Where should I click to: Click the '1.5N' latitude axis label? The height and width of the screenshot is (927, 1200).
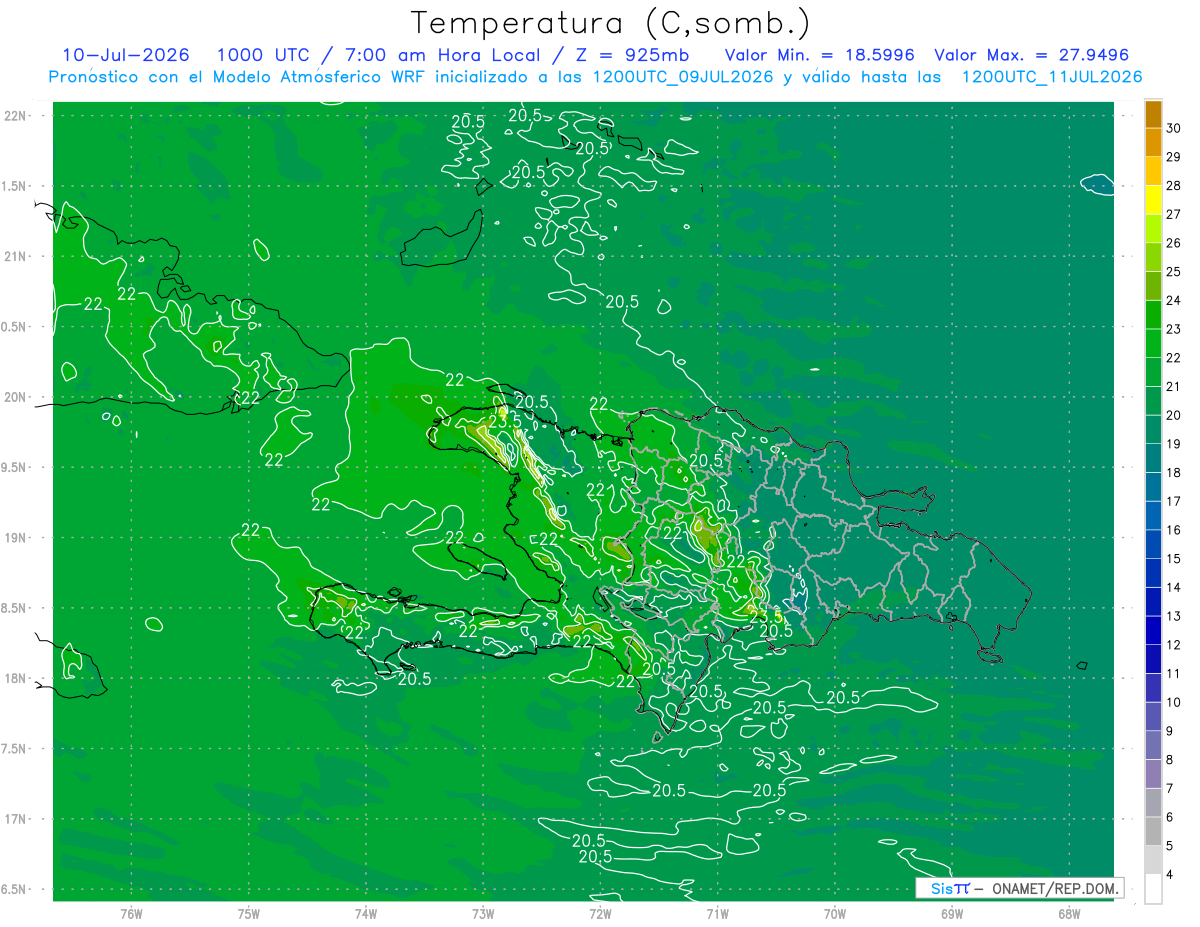pos(16,186)
